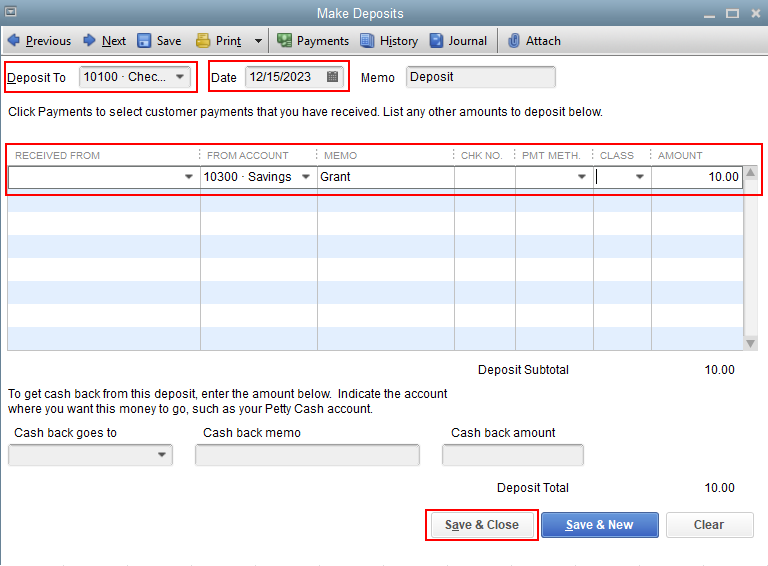The height and width of the screenshot is (566, 768).
Task: Close the Make Deposits window
Action: pos(756,14)
